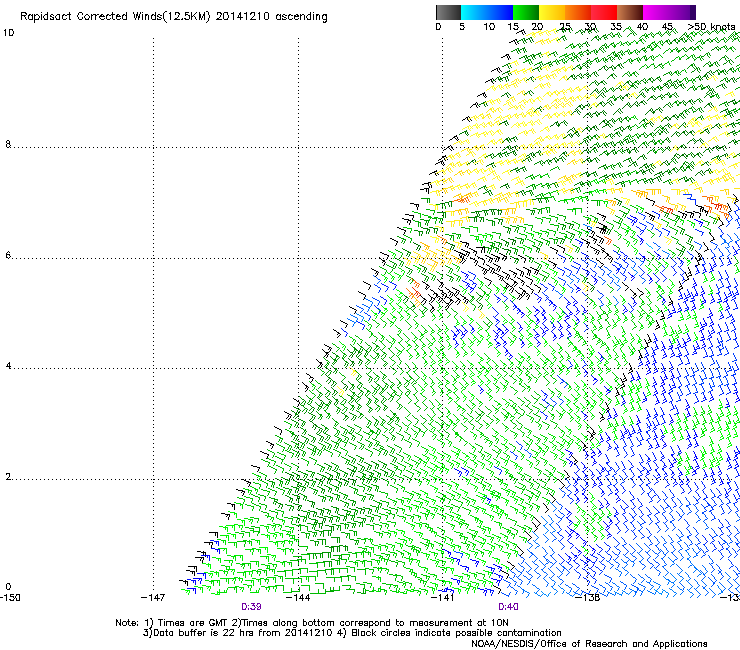This screenshot has width=740, height=650.
Task: Click the purple time marker 'D:39'
Action: [x=251, y=607]
